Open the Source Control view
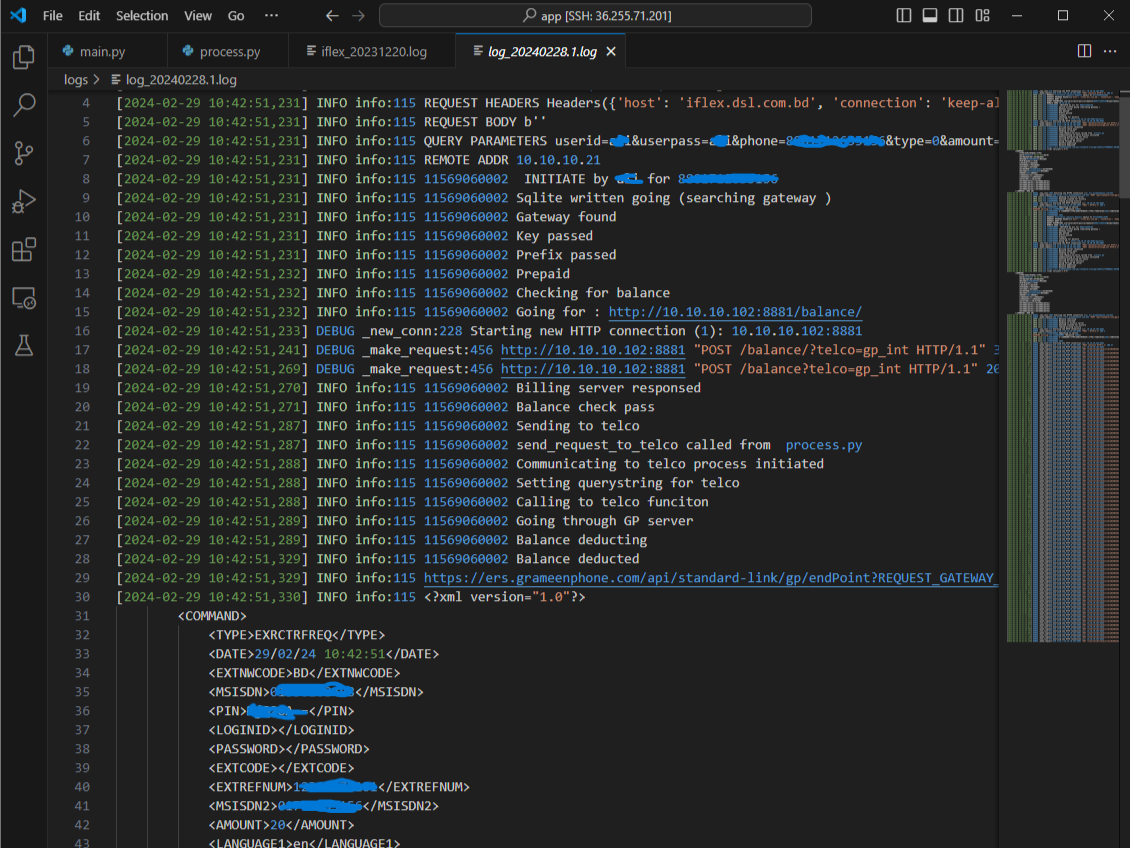The image size is (1130, 848). point(23,153)
